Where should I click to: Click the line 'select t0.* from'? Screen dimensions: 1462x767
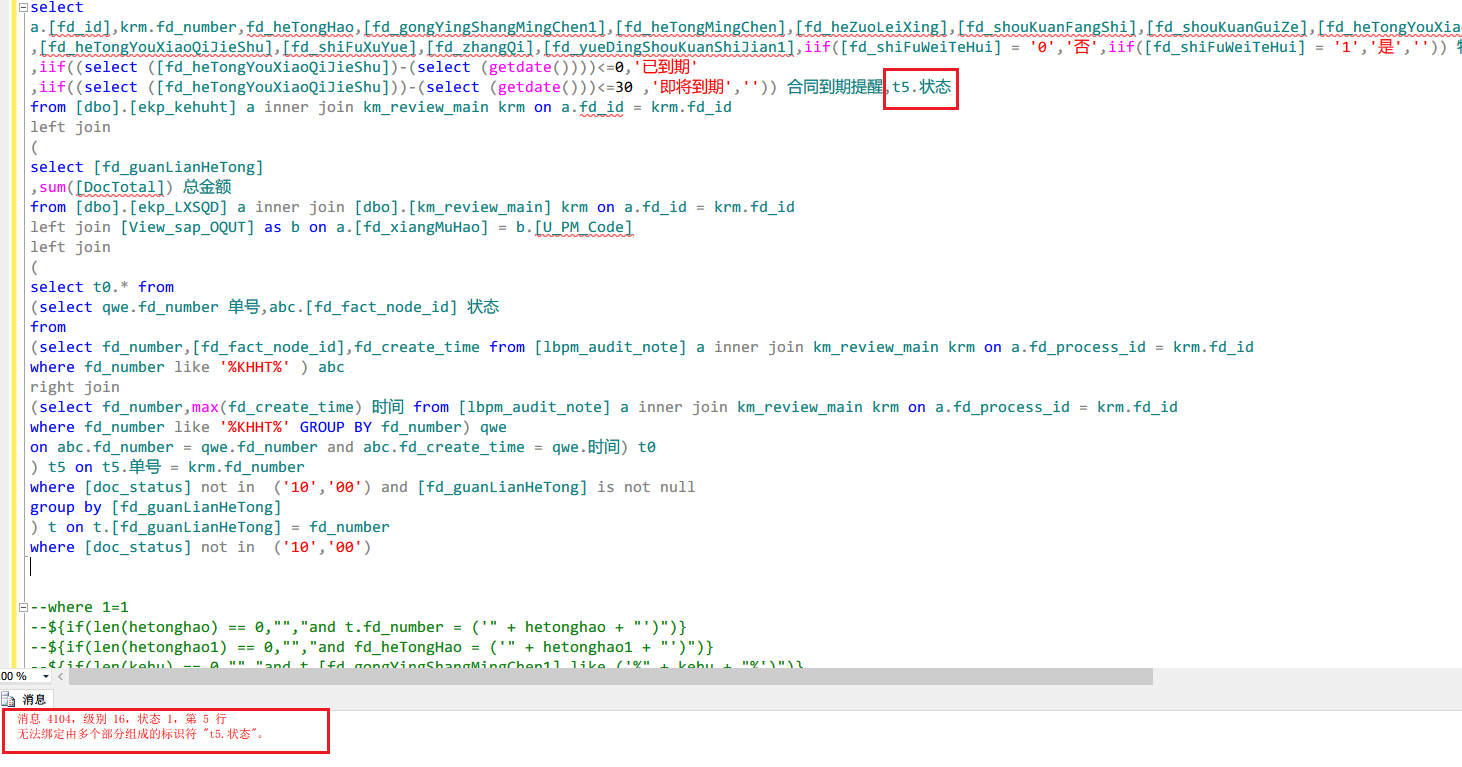pos(102,287)
